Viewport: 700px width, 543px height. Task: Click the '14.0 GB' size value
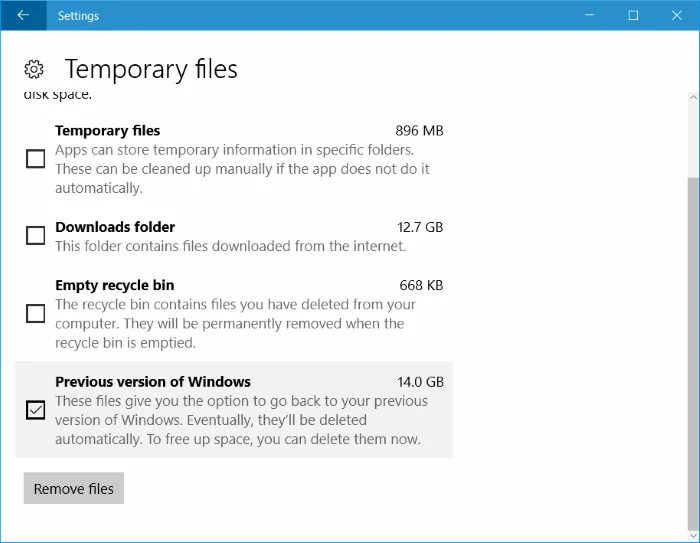click(x=421, y=382)
